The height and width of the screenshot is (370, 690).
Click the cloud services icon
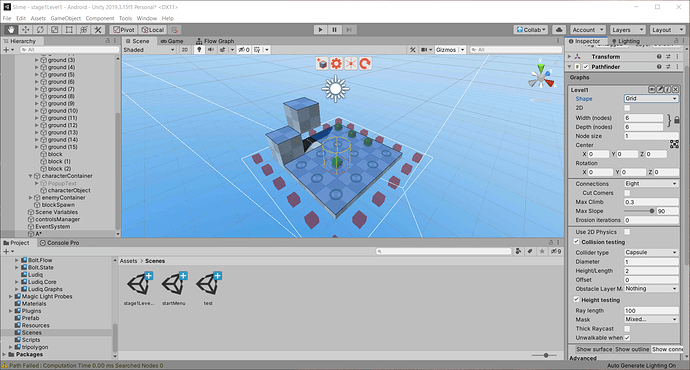coord(559,29)
